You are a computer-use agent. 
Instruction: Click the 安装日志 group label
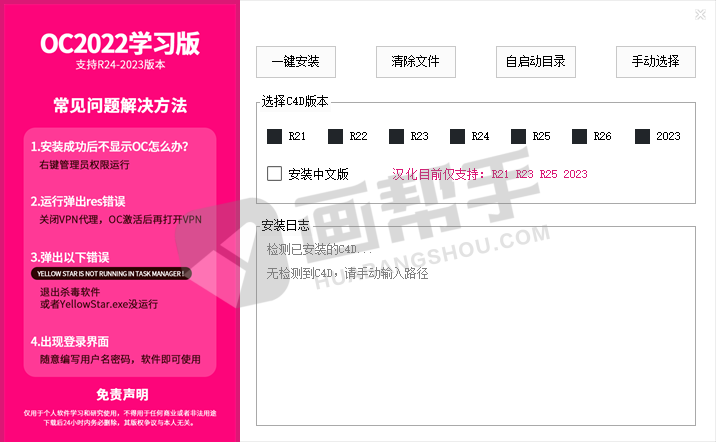tap(285, 226)
